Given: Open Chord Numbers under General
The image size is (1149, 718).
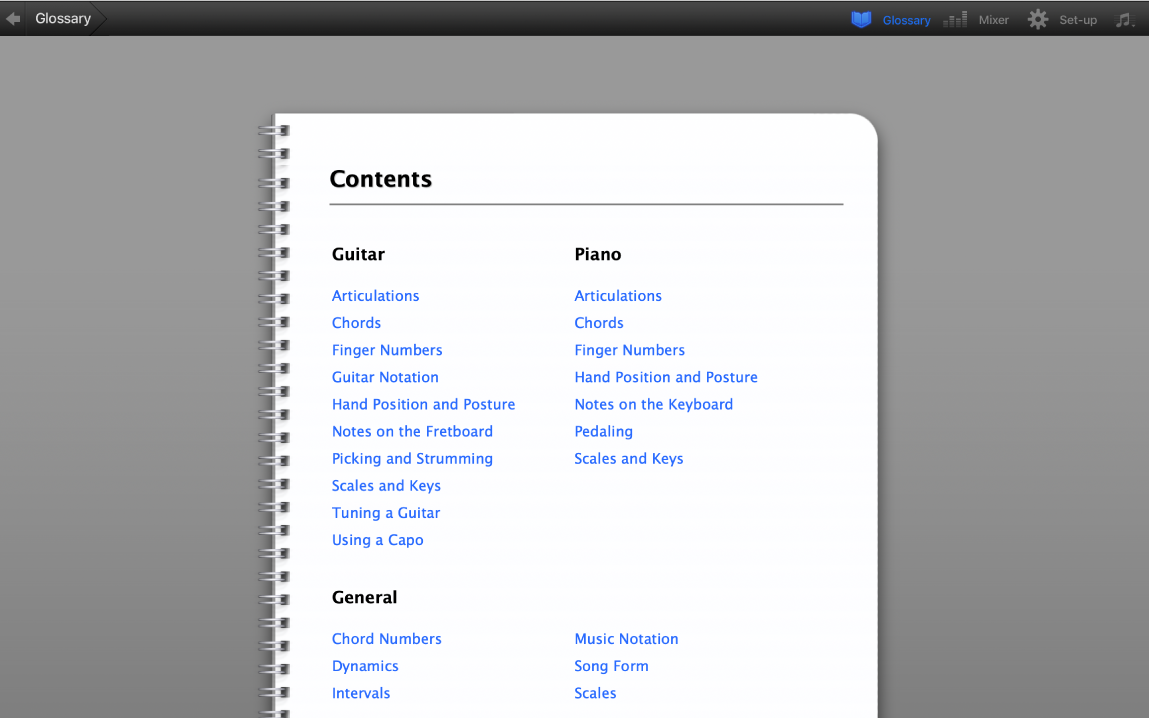Looking at the screenshot, I should tap(387, 638).
